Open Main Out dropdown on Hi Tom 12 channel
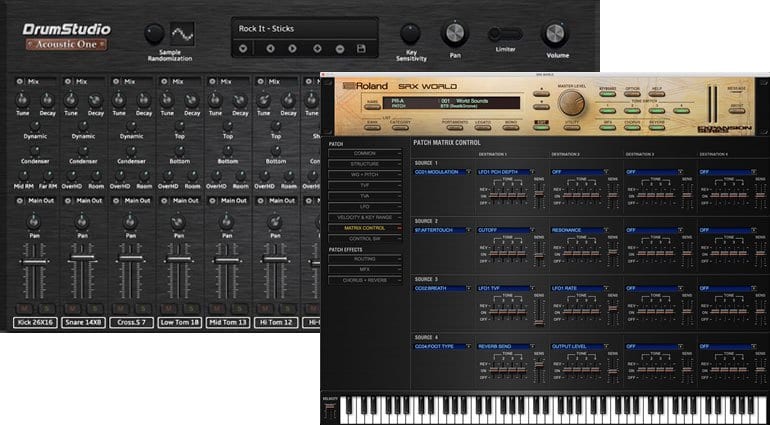The height and width of the screenshot is (425, 770). tap(277, 200)
